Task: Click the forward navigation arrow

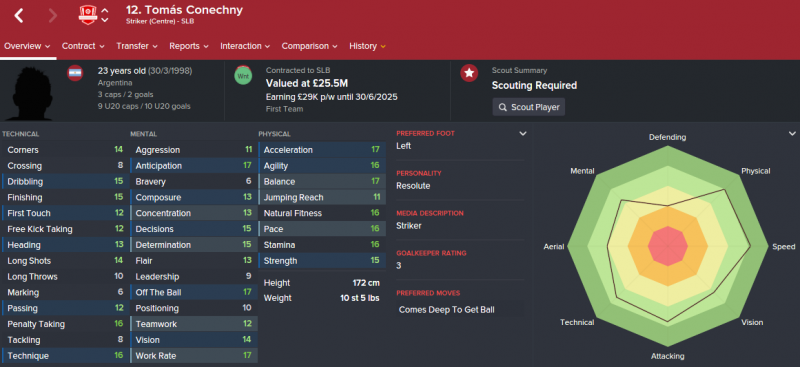Action: (53, 15)
